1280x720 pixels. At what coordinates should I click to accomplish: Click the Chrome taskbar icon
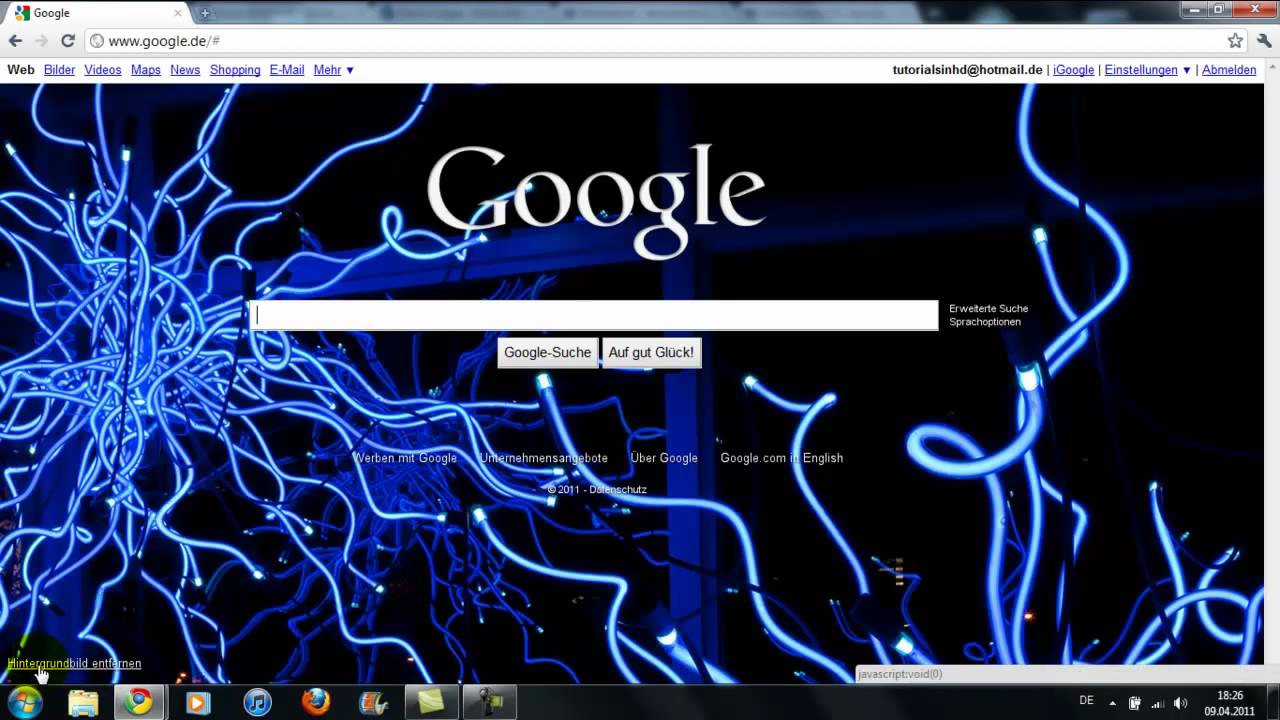(x=140, y=702)
